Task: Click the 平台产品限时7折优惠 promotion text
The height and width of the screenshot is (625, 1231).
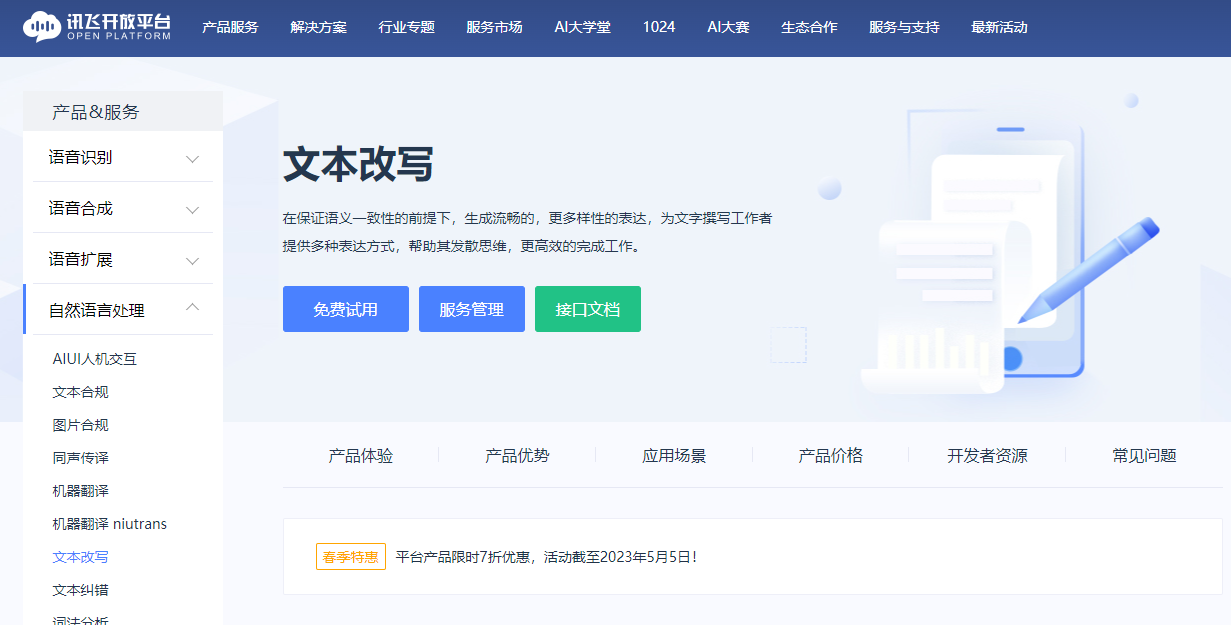Action: click(x=546, y=557)
